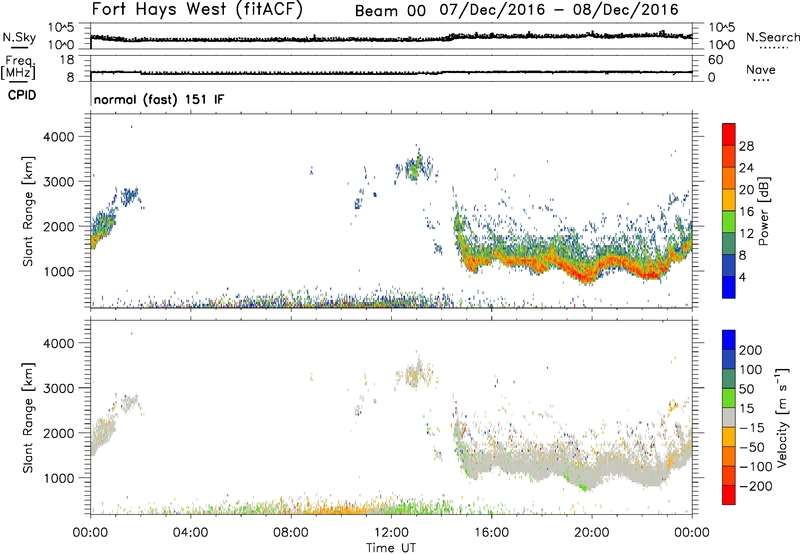Click the '60' Nave axis tick
Viewport: 800px width, 554px height.
pyautogui.click(x=715, y=60)
